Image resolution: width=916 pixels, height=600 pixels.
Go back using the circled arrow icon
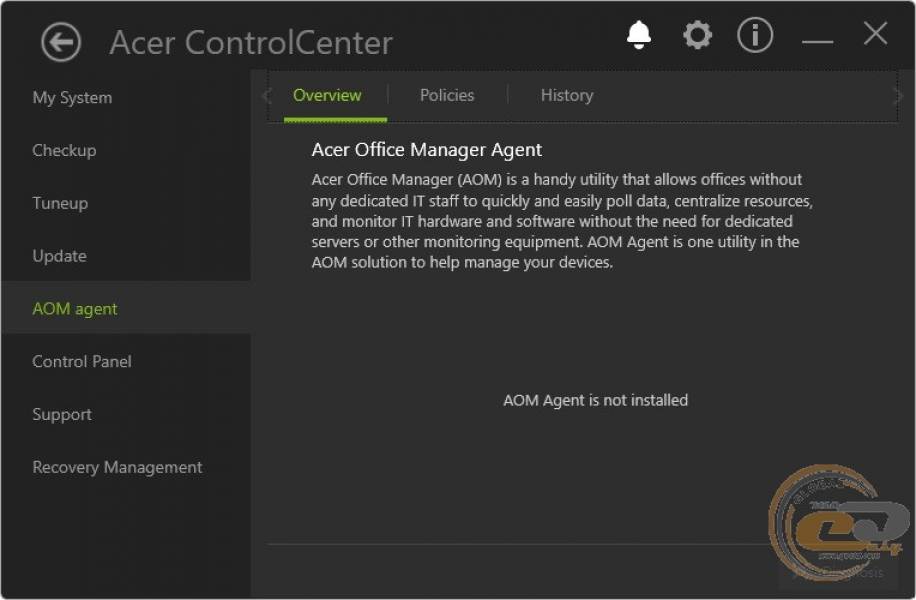pos(61,42)
